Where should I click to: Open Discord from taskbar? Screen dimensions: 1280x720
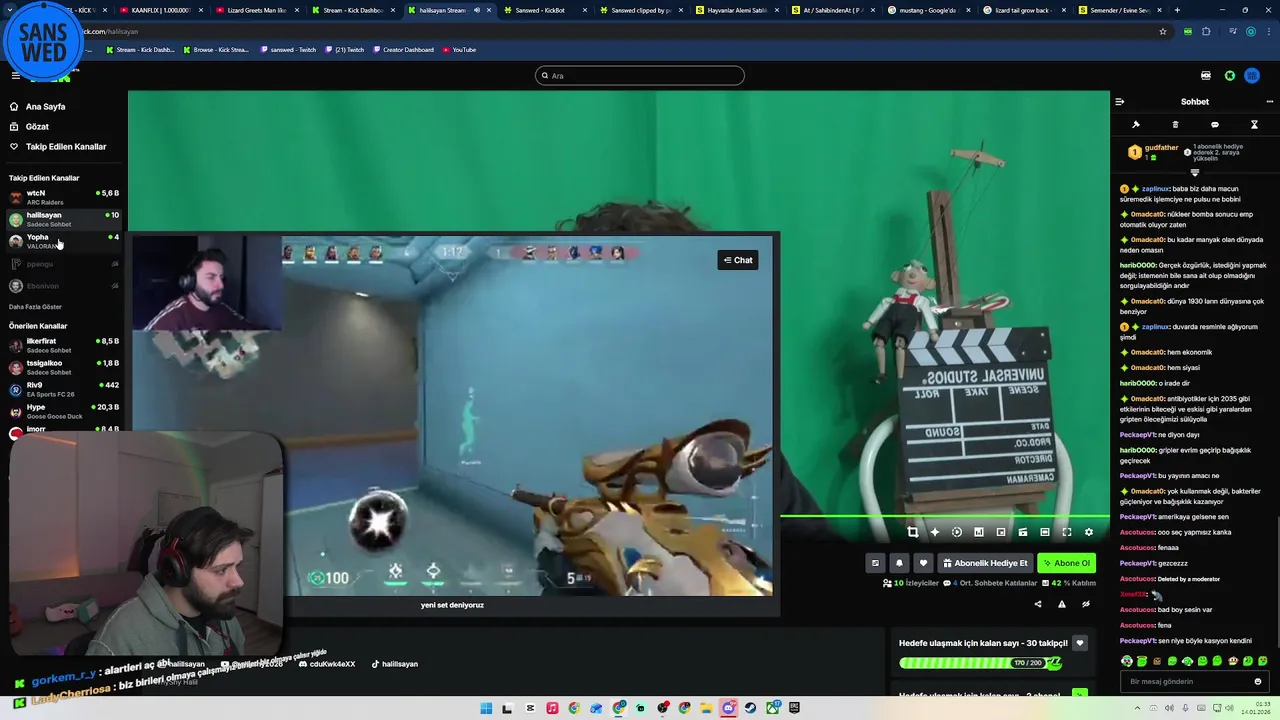click(728, 708)
